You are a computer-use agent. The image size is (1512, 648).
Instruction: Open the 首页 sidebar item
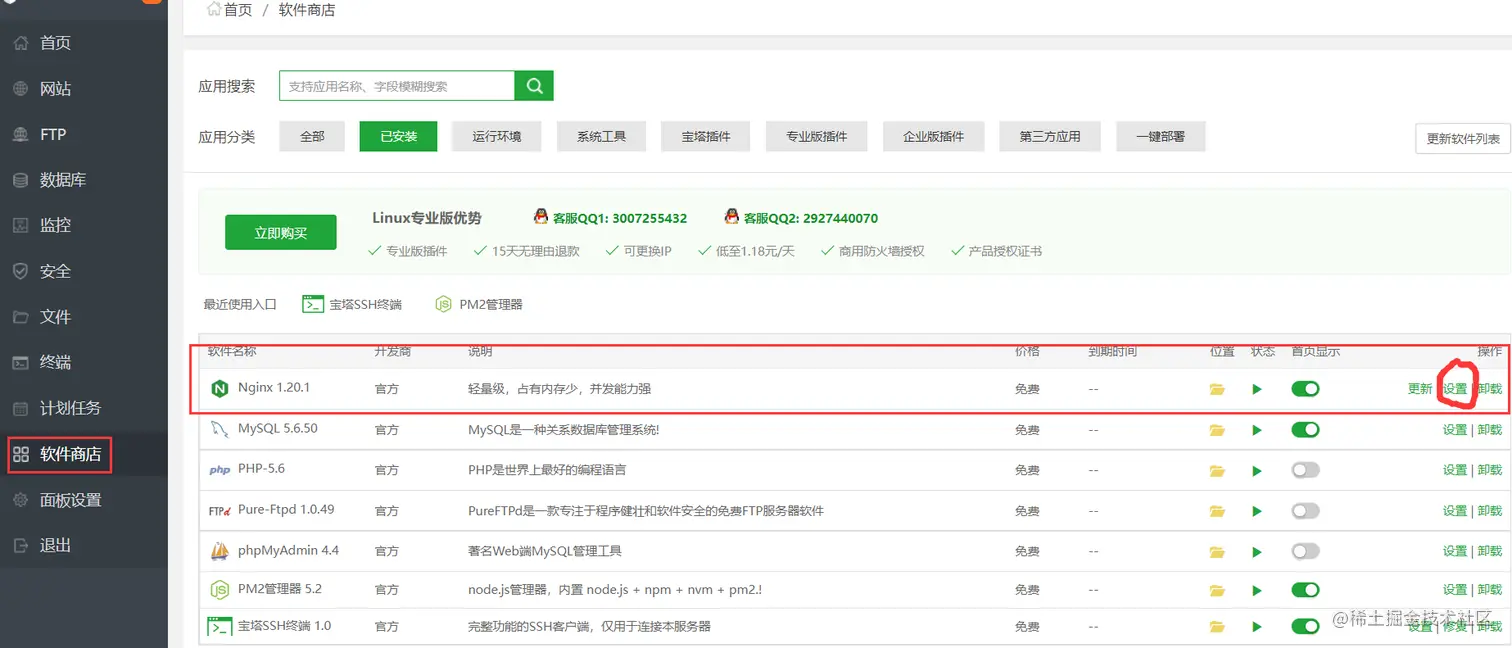click(x=55, y=43)
